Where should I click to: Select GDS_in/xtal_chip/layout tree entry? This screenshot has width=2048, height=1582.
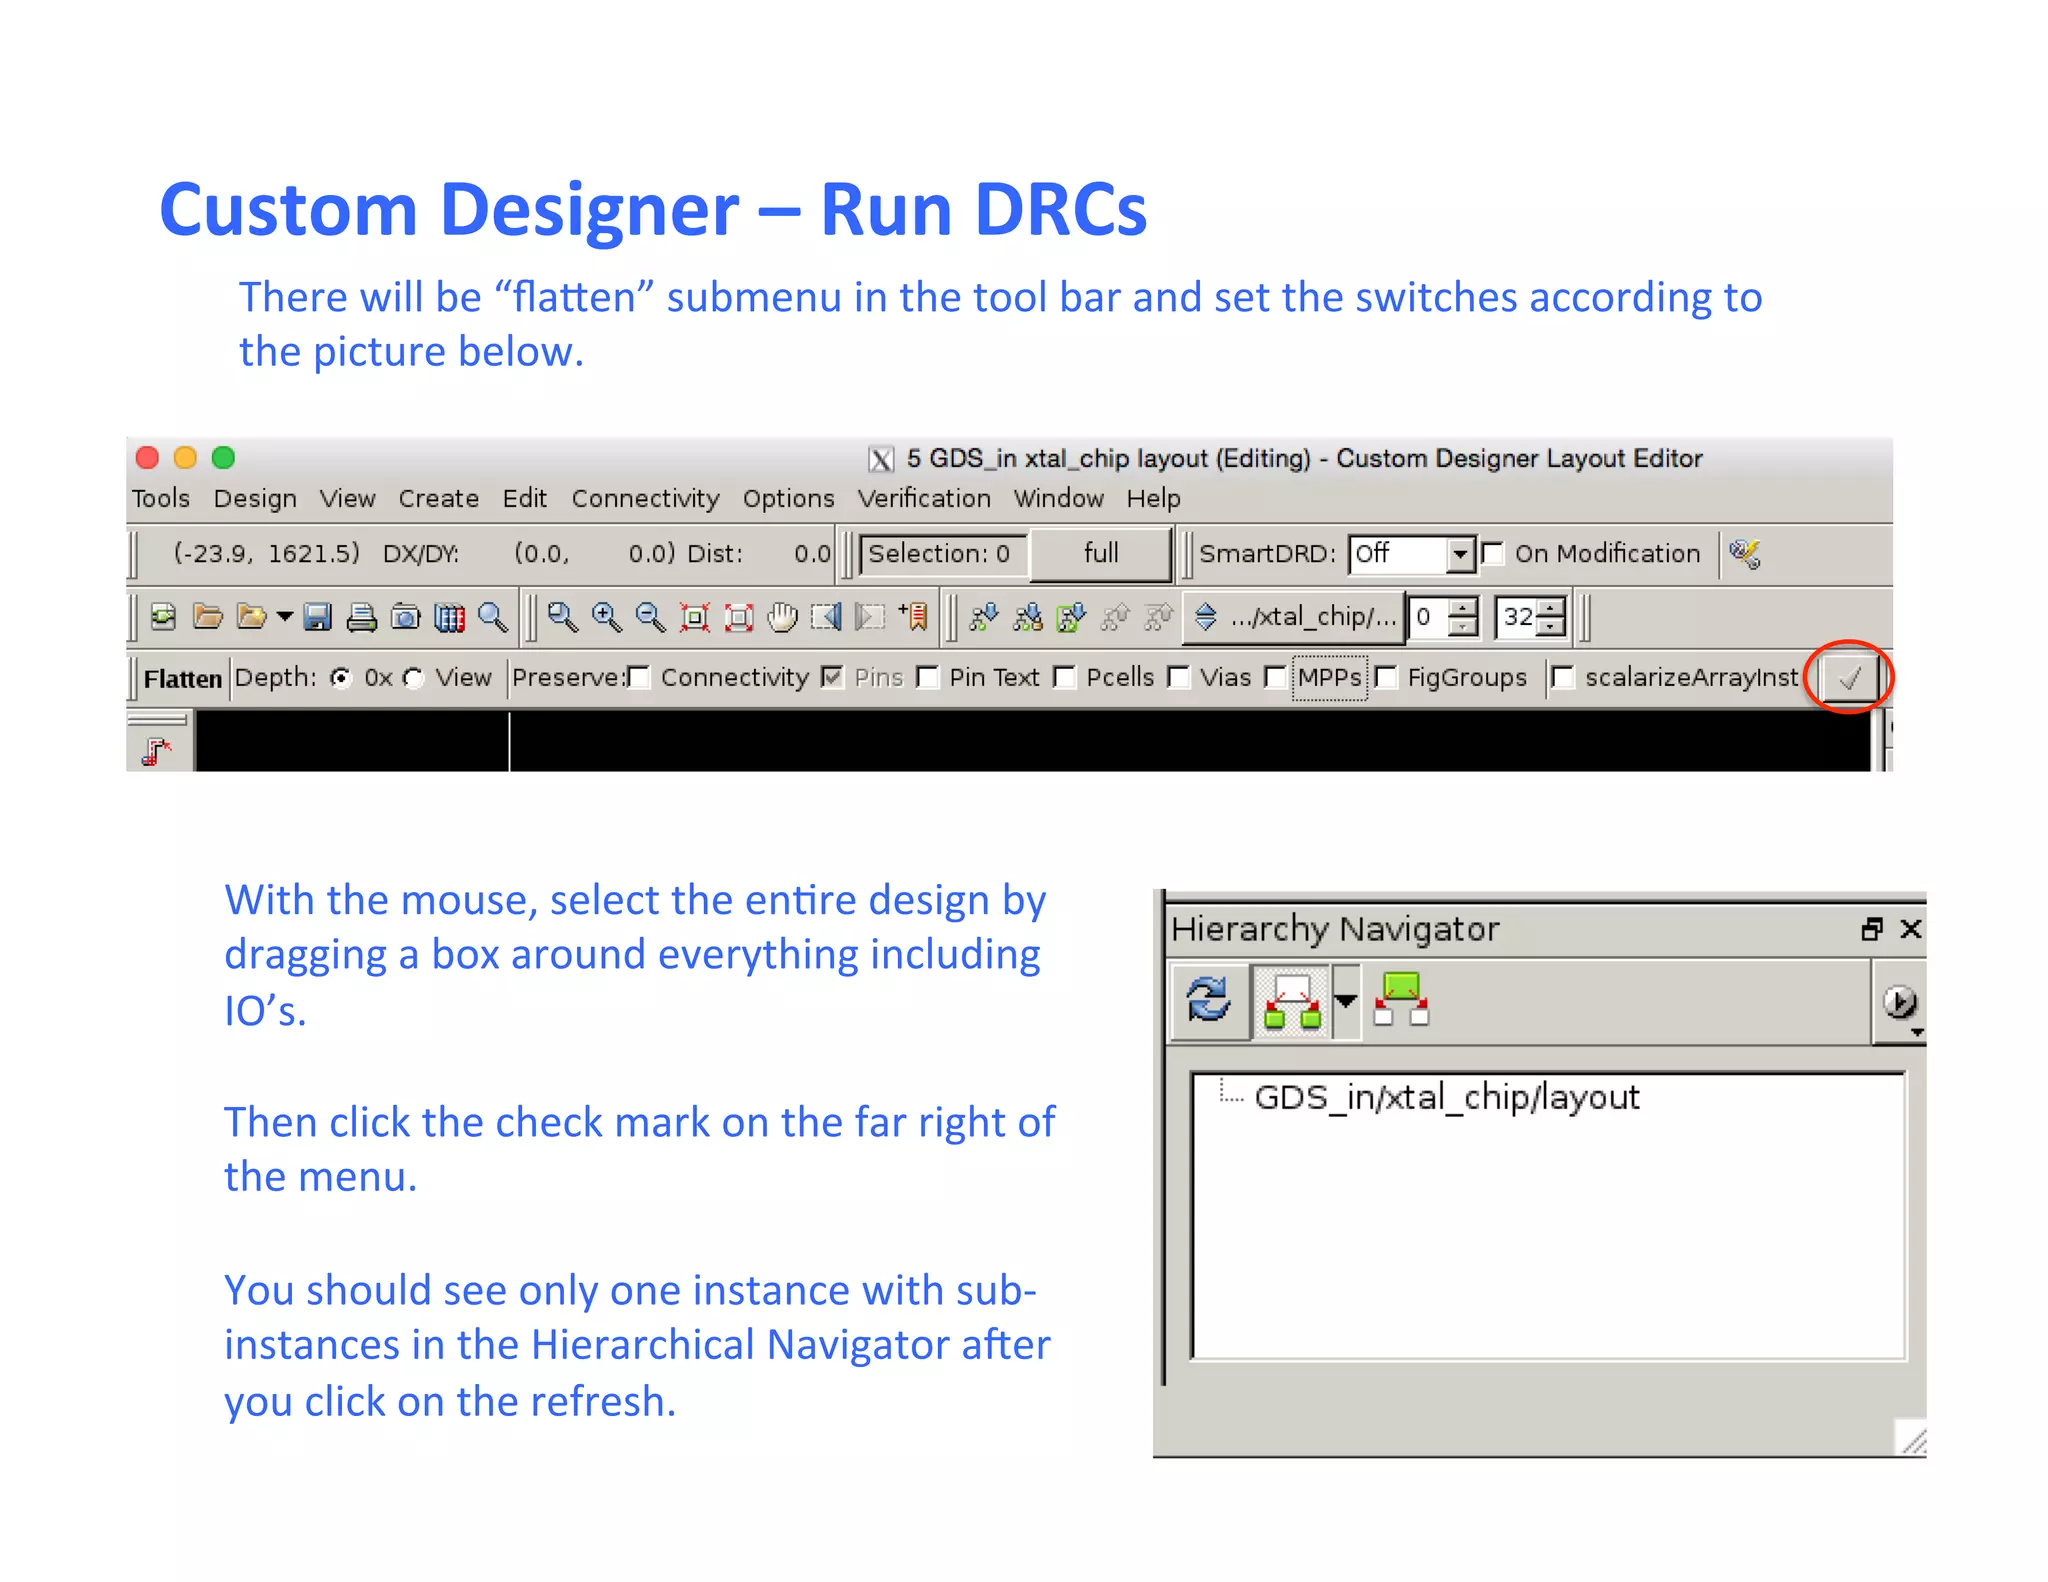[1446, 1097]
